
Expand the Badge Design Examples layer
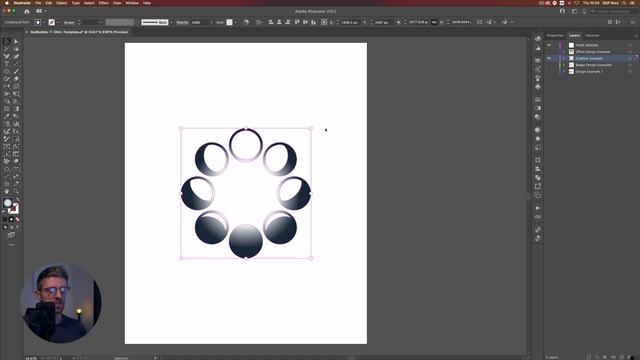[x=564, y=65]
